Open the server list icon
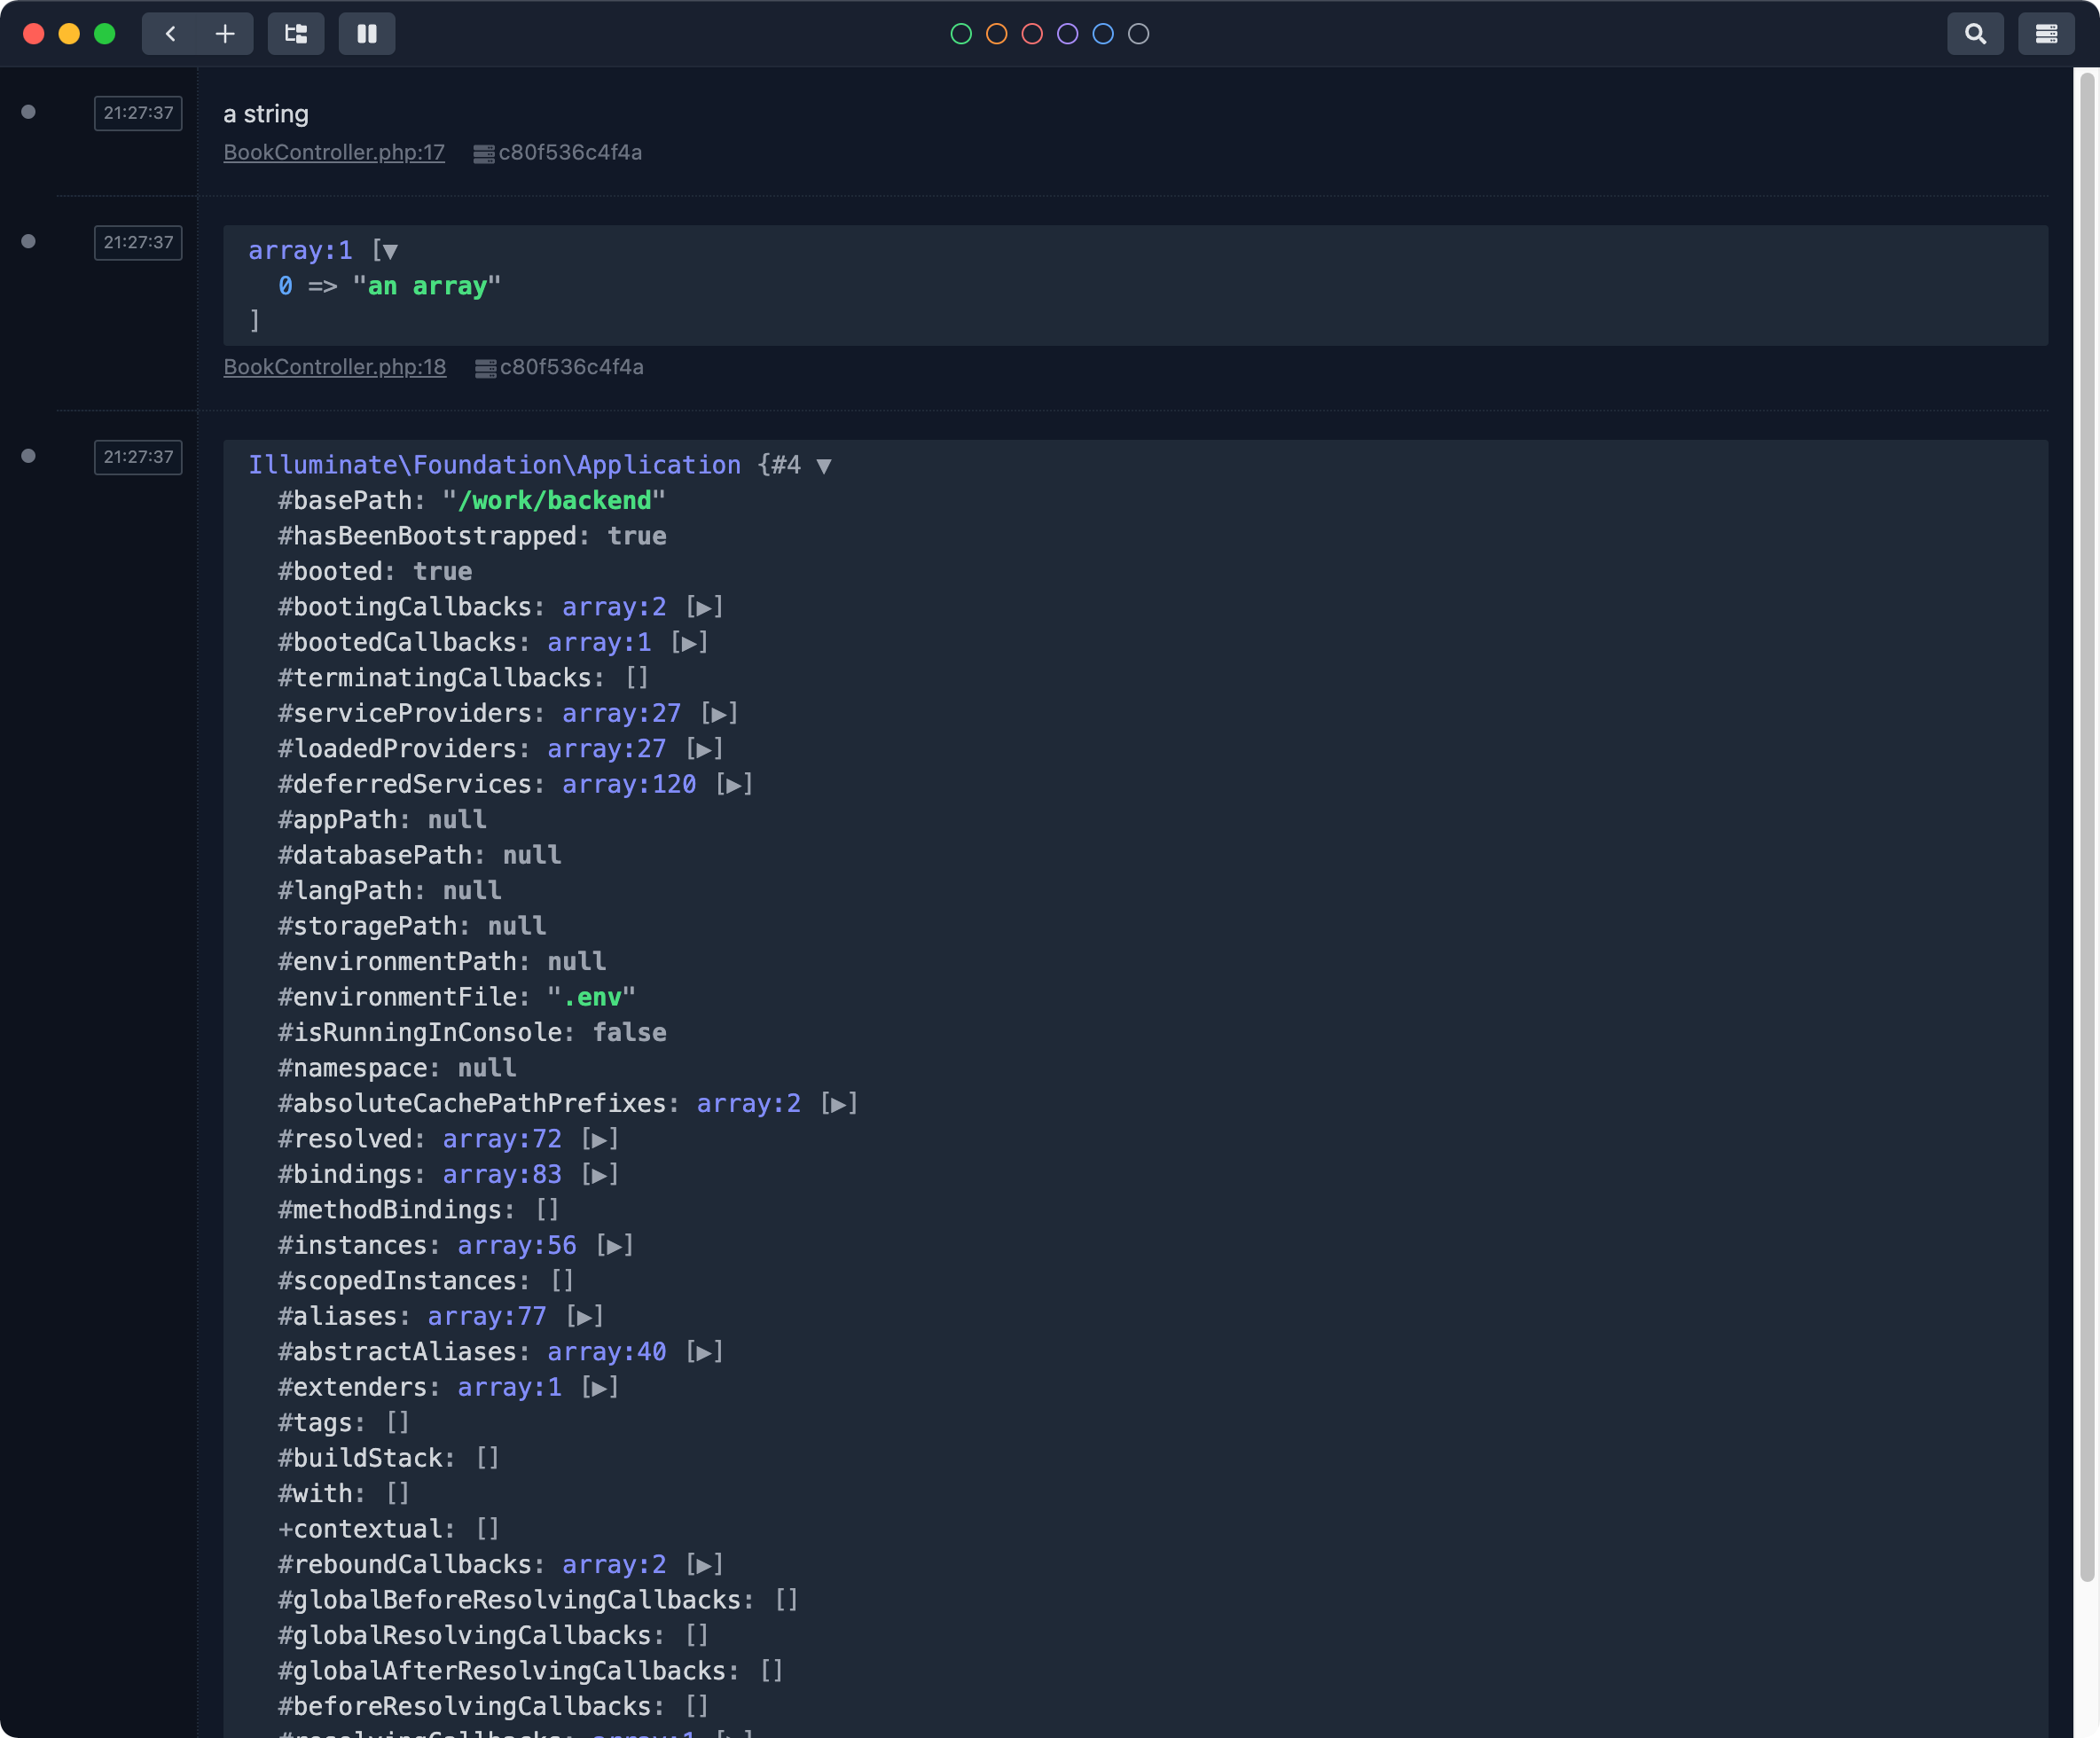2100x1738 pixels. 2046,33
